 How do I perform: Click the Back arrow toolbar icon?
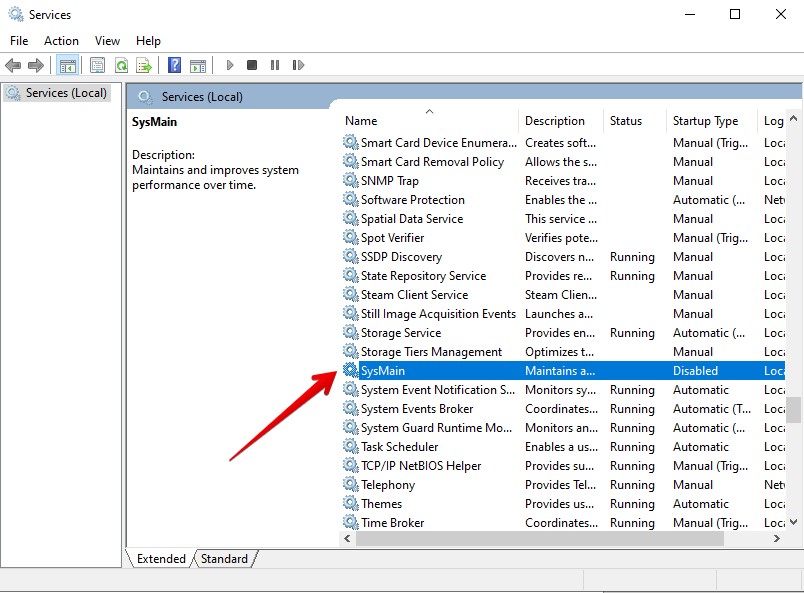[13, 65]
